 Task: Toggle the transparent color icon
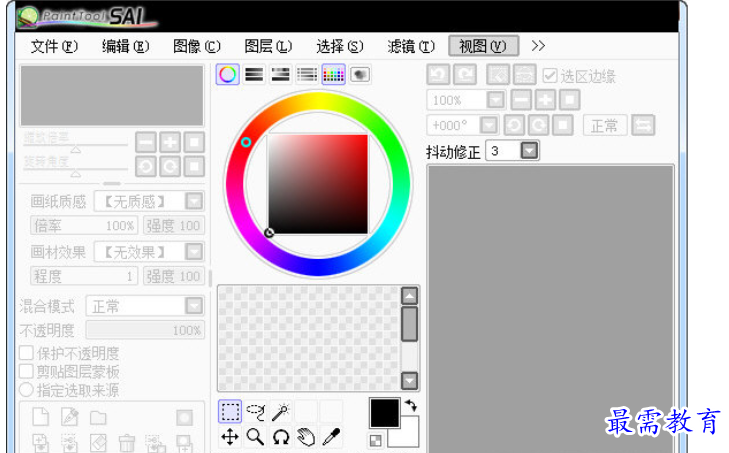click(x=376, y=440)
